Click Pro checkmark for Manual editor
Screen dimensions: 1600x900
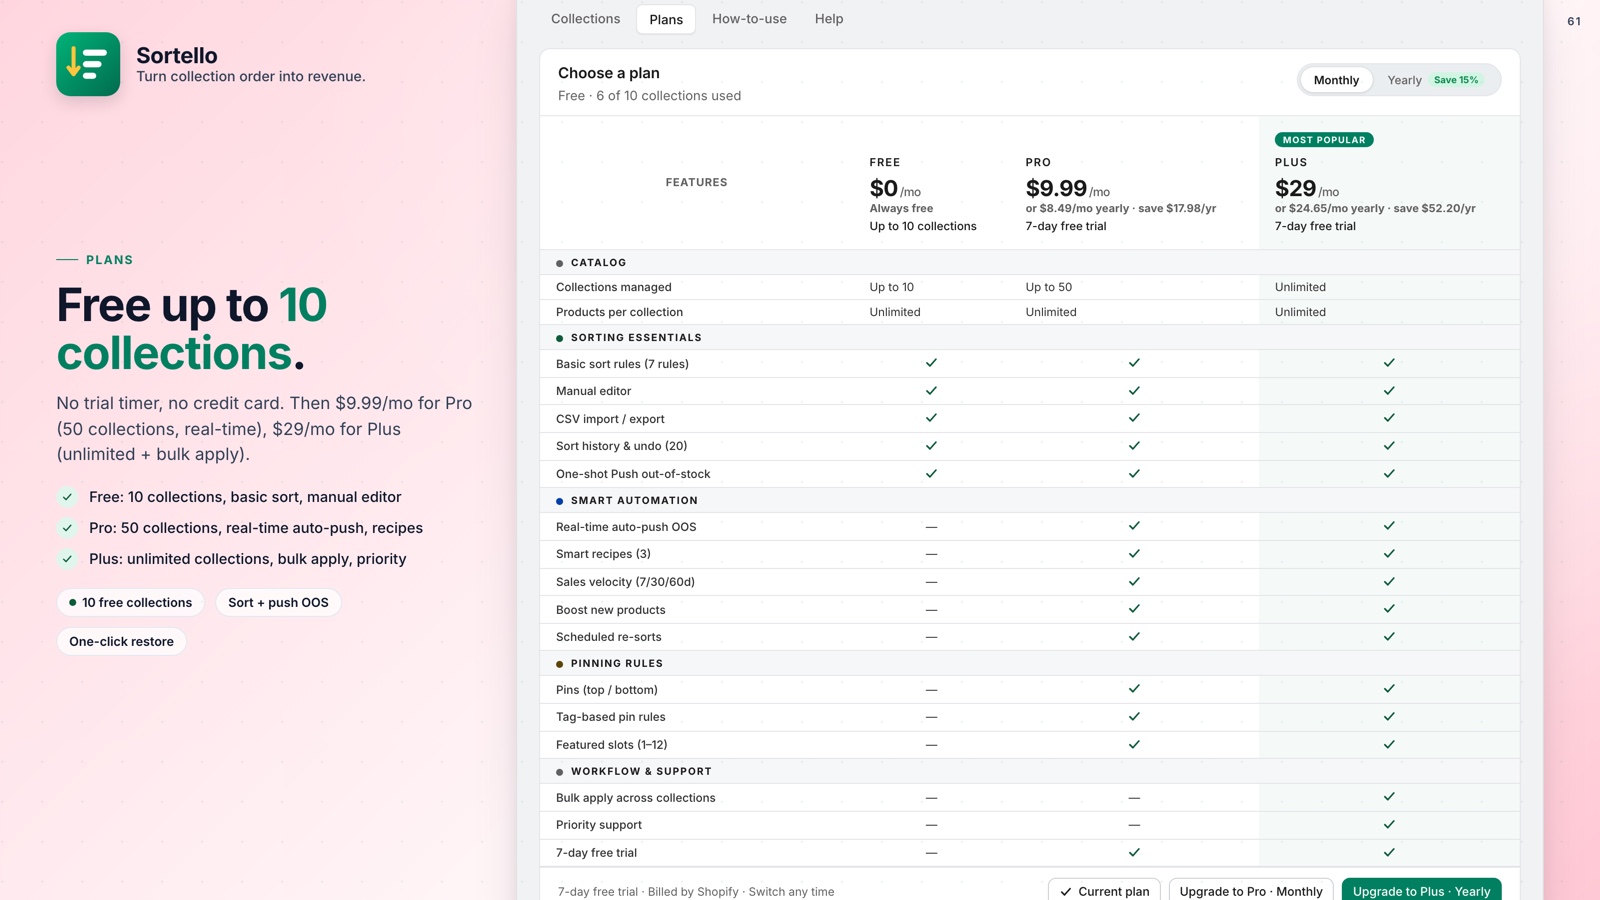tap(1134, 390)
